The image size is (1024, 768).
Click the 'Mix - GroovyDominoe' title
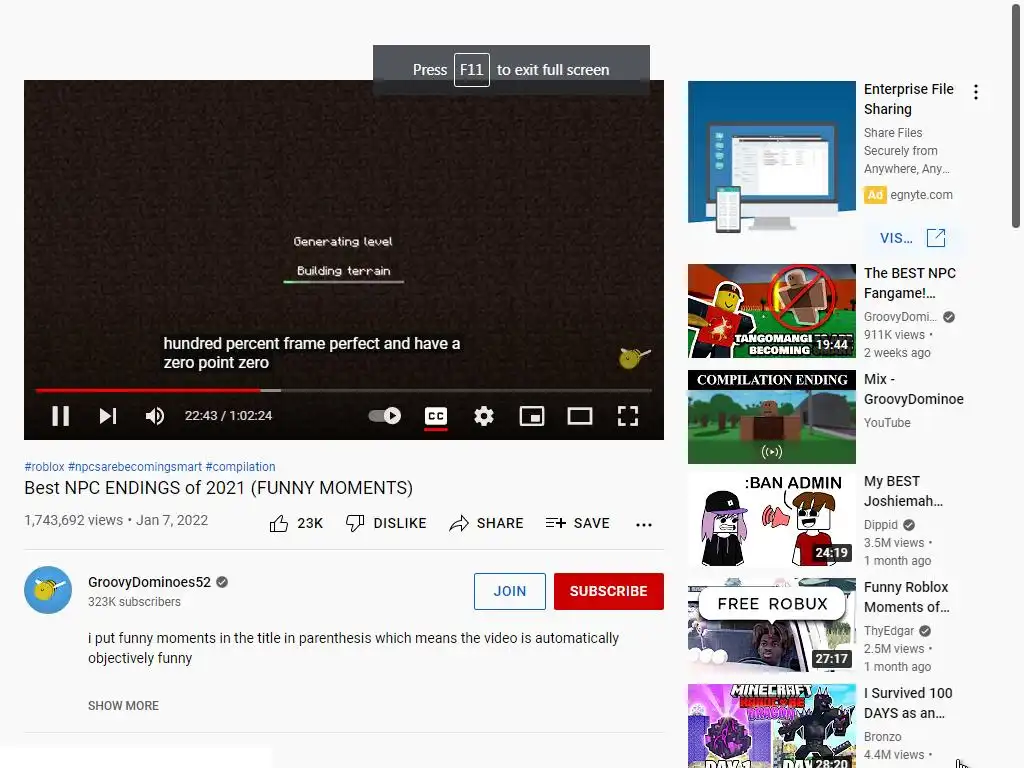[x=914, y=389]
